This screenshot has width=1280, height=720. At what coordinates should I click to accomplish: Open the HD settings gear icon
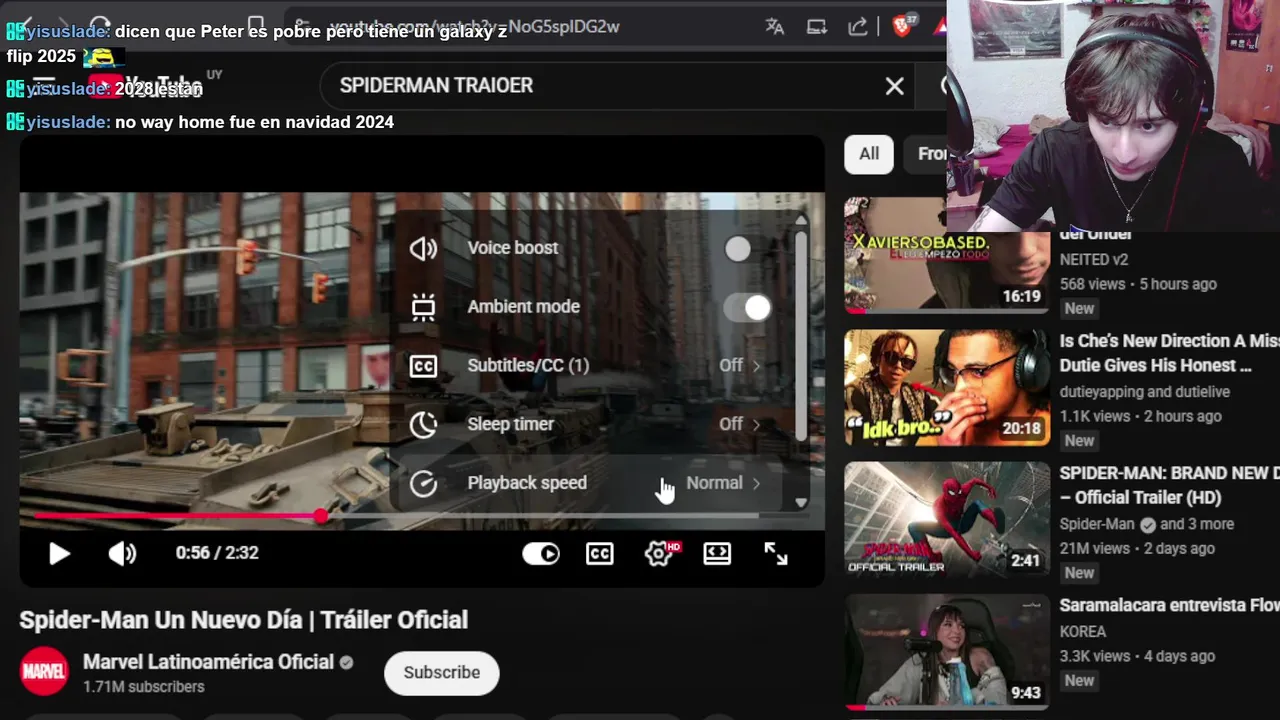(x=660, y=553)
